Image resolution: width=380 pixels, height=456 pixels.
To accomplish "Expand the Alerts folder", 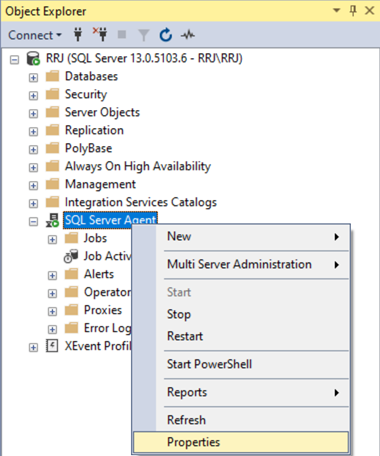I will coord(52,276).
